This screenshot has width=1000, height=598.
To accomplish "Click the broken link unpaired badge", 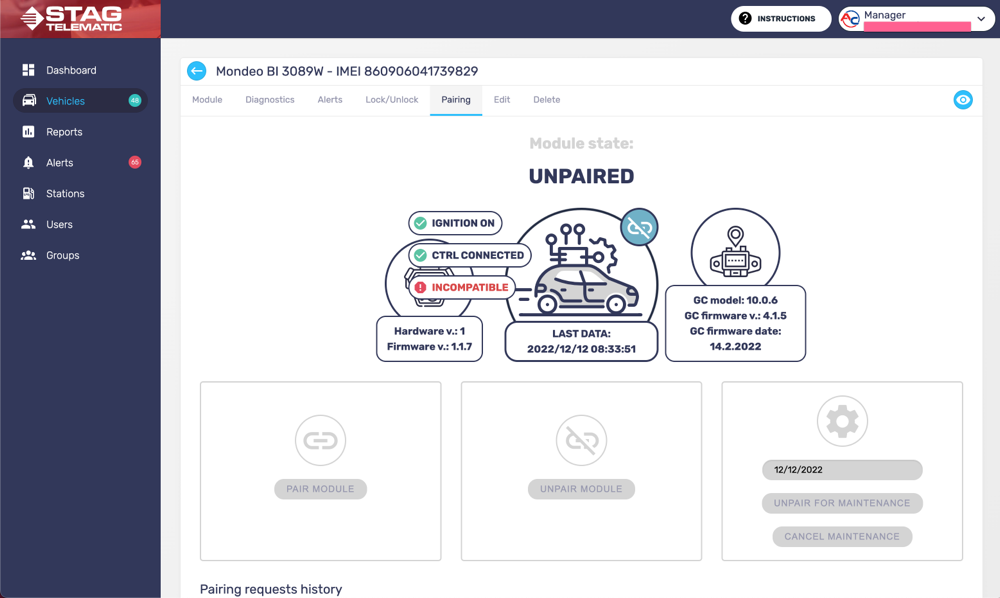I will point(639,227).
